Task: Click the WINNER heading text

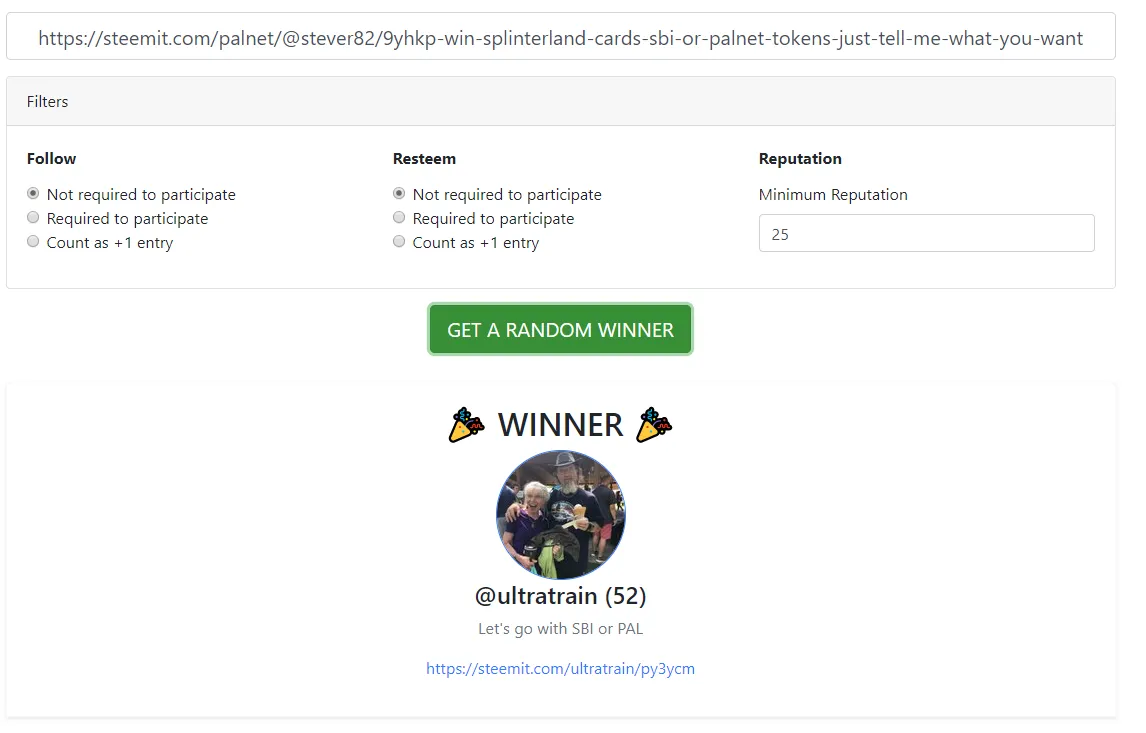Action: tap(561, 424)
